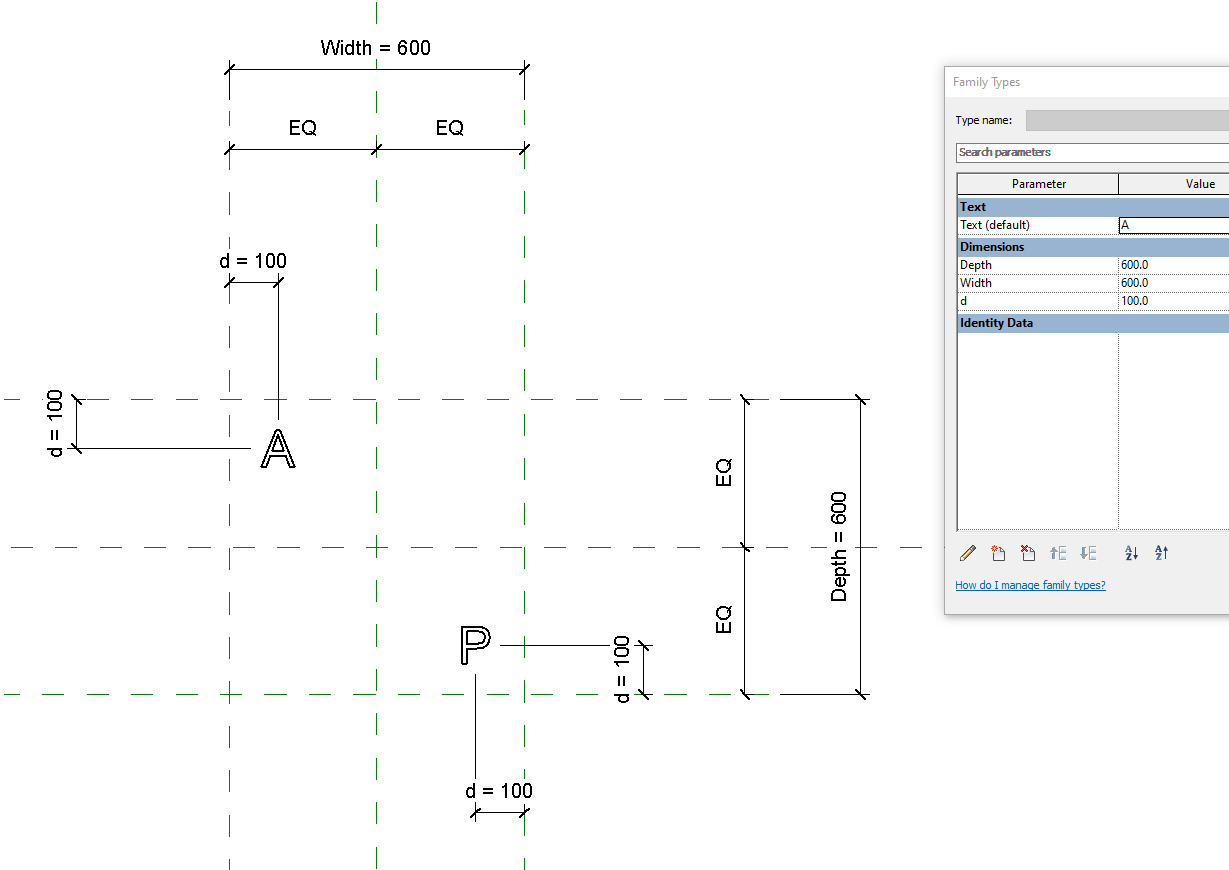The image size is (1229, 870).
Task: Select the Depth value 600.0
Action: point(1135,264)
